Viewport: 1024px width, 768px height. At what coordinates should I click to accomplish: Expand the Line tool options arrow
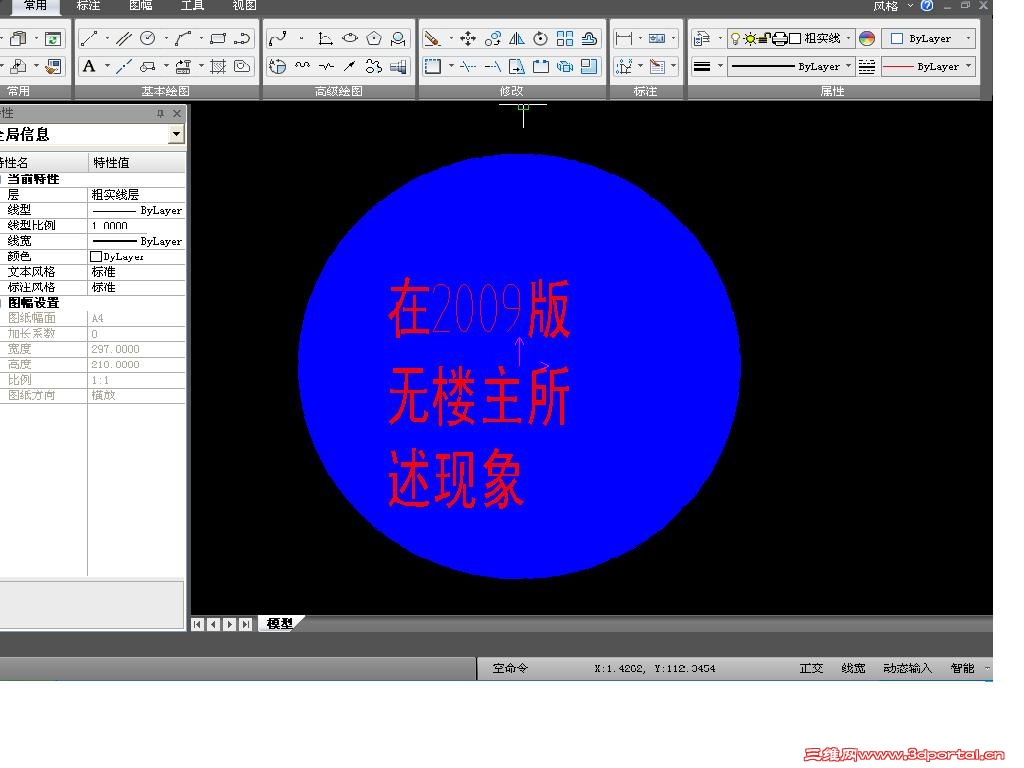[x=106, y=39]
